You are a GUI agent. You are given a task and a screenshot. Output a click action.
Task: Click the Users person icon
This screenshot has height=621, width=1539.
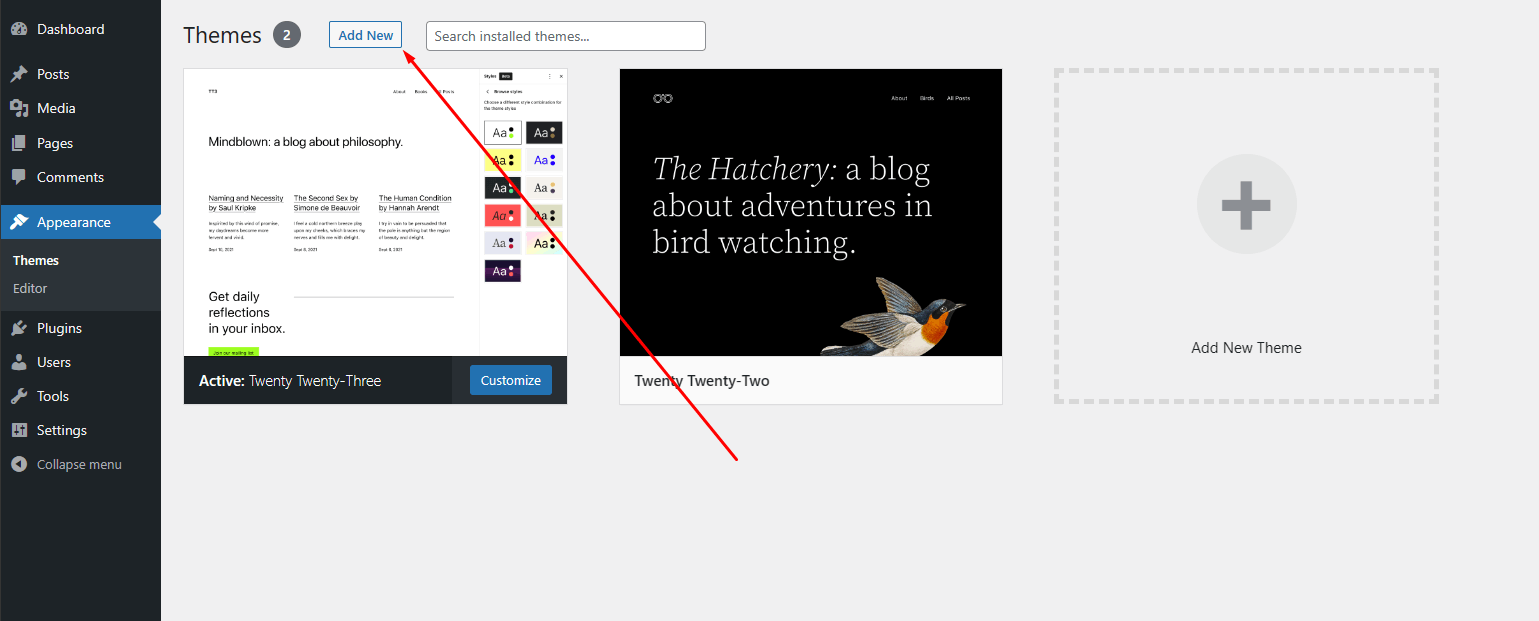[19, 362]
